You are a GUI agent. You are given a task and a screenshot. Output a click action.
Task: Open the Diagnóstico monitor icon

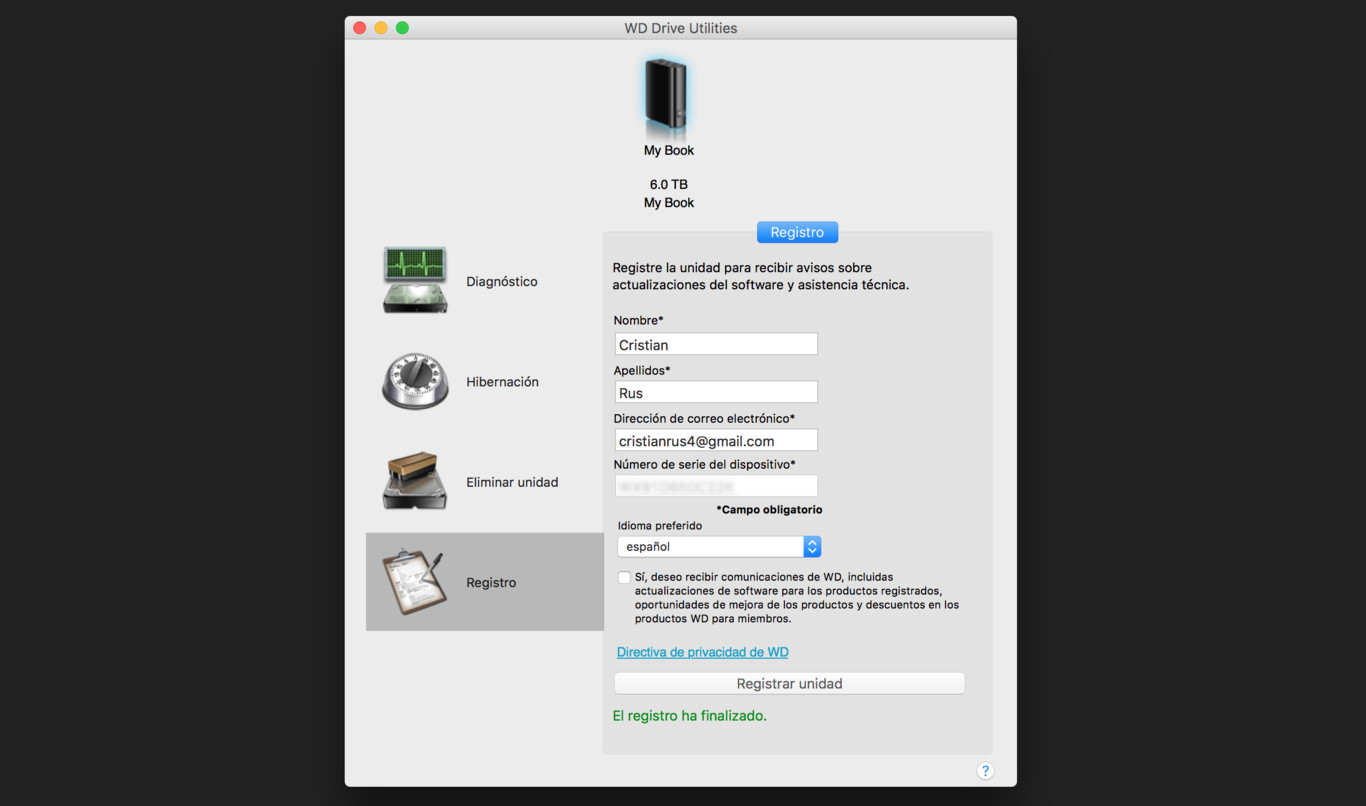[414, 281]
